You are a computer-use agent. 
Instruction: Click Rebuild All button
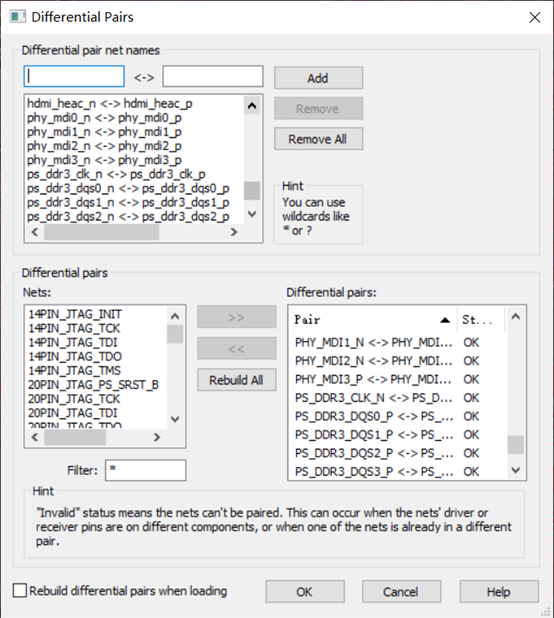pos(236,380)
